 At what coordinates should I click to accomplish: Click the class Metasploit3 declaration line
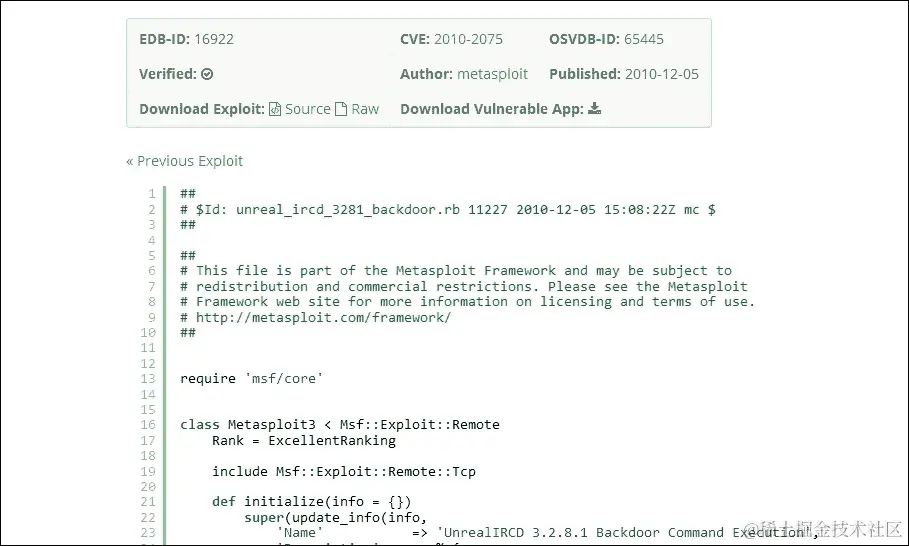tap(340, 424)
